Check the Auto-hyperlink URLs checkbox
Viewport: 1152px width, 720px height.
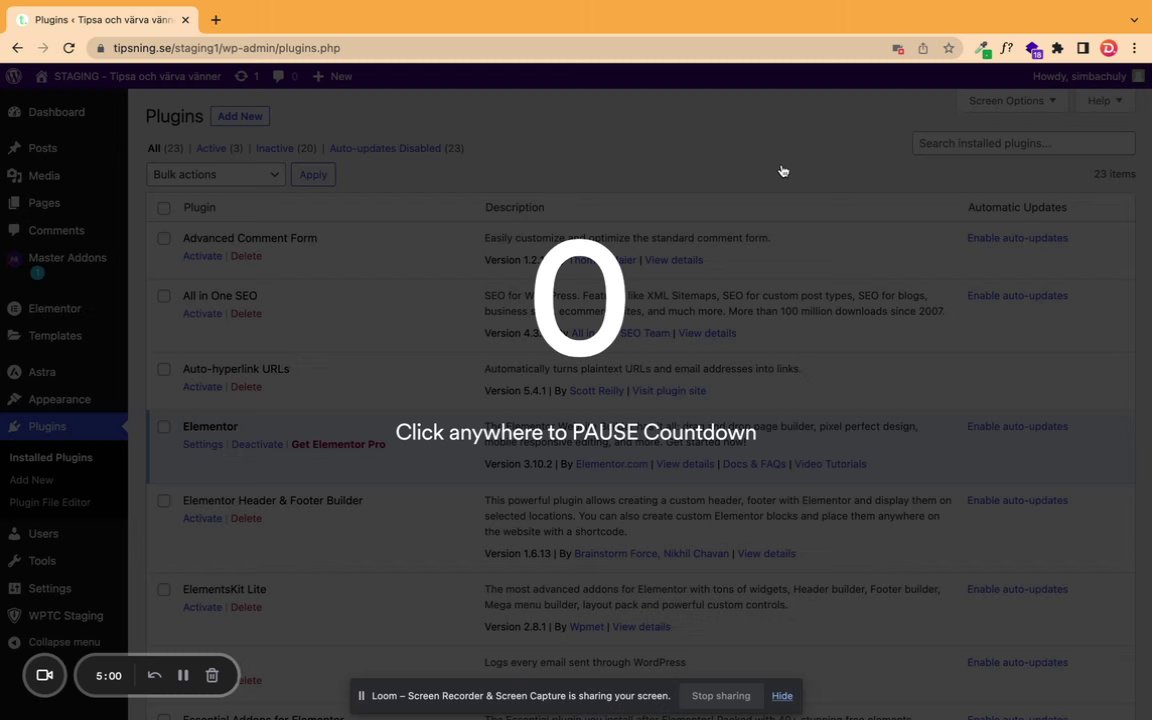164,369
